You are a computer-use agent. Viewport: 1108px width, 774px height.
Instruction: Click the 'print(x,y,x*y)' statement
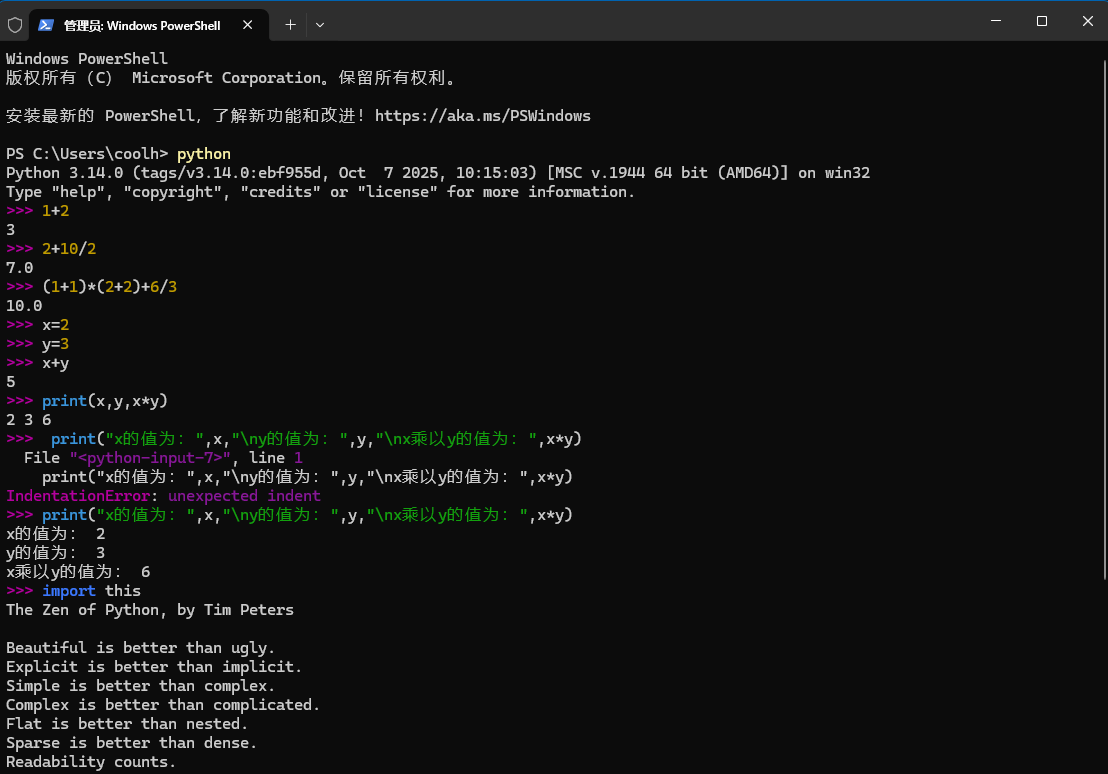tap(105, 401)
